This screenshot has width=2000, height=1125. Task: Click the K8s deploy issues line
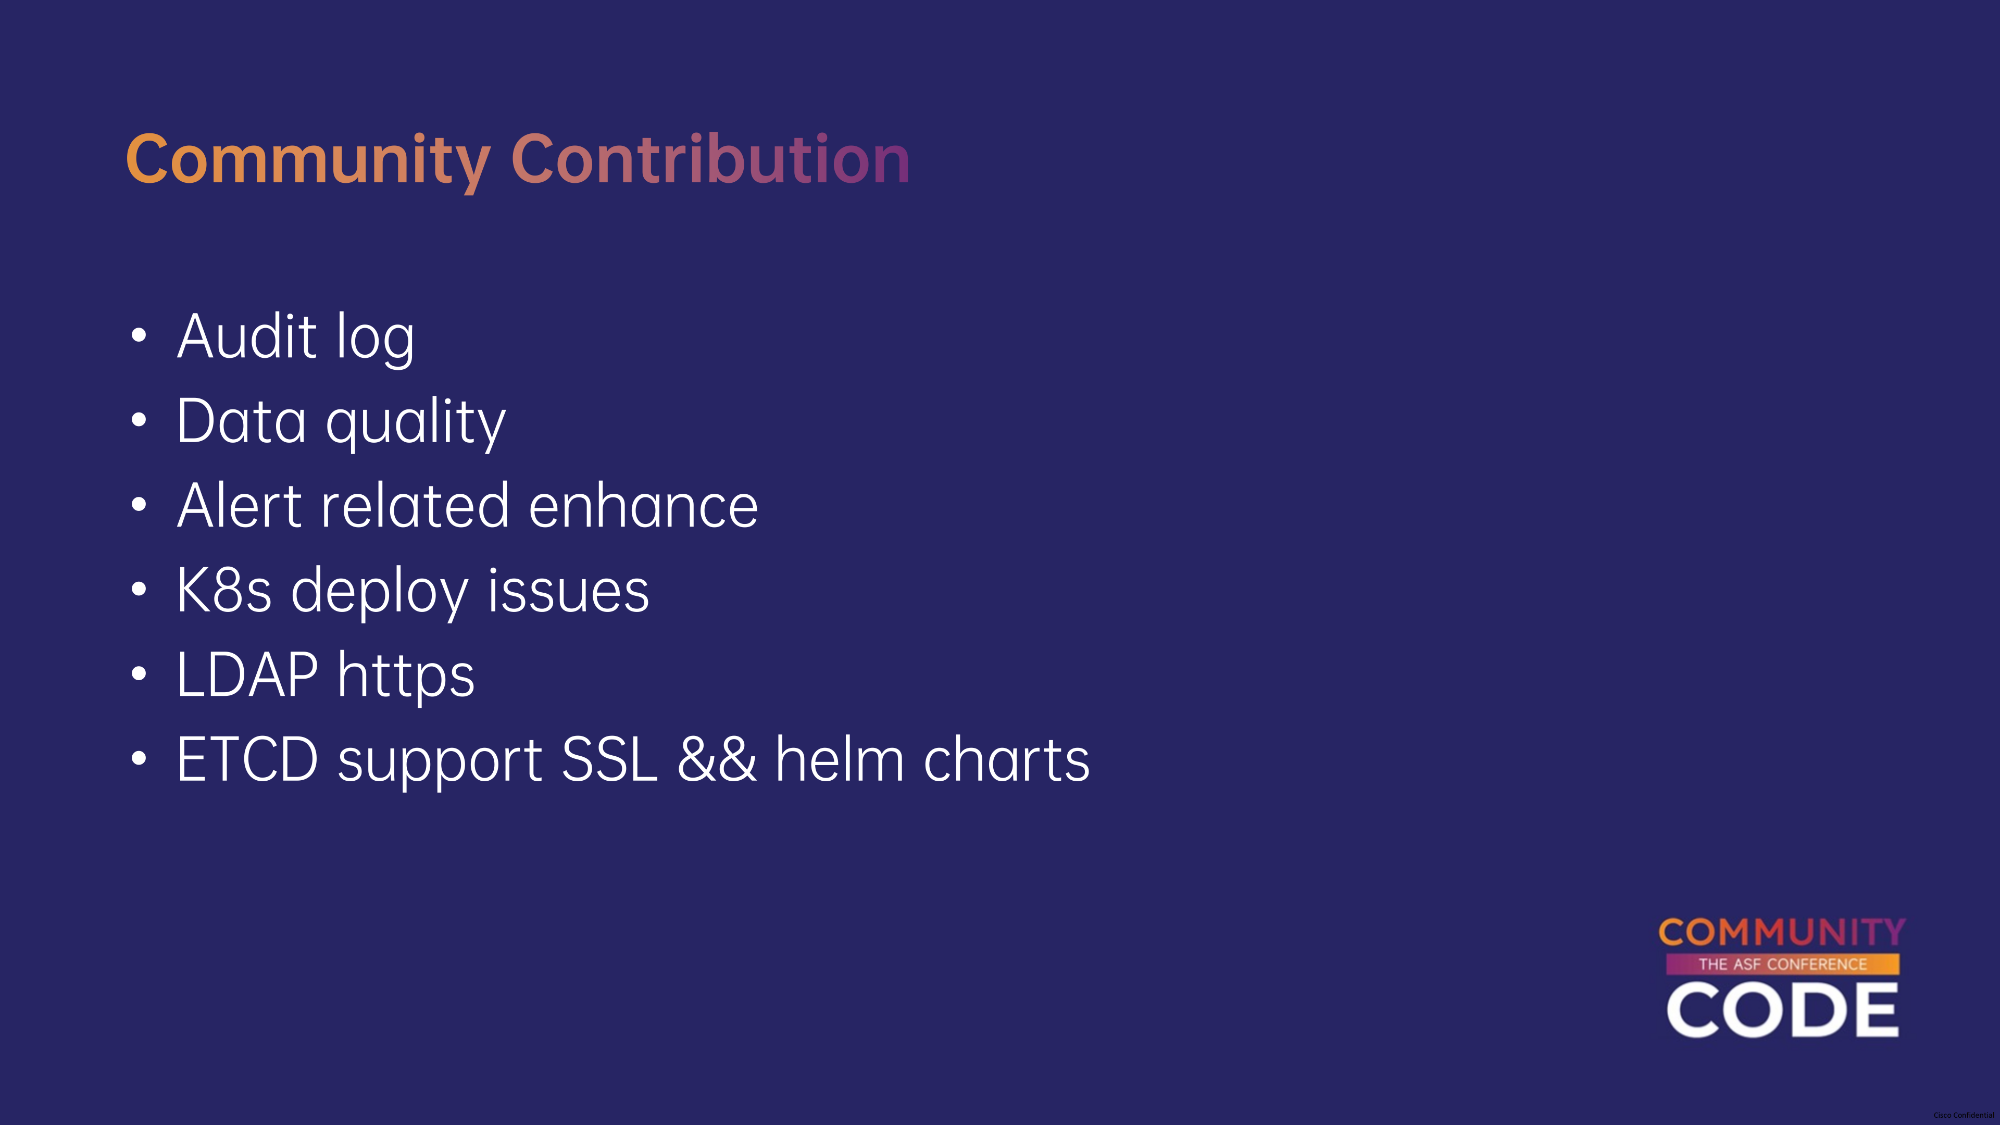pos(412,591)
